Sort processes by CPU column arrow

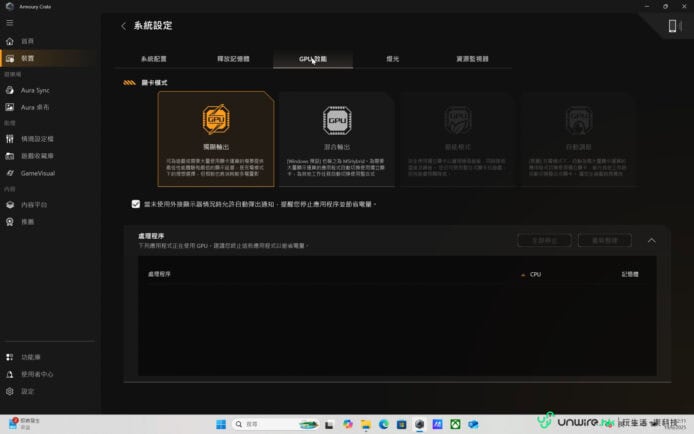pos(522,273)
